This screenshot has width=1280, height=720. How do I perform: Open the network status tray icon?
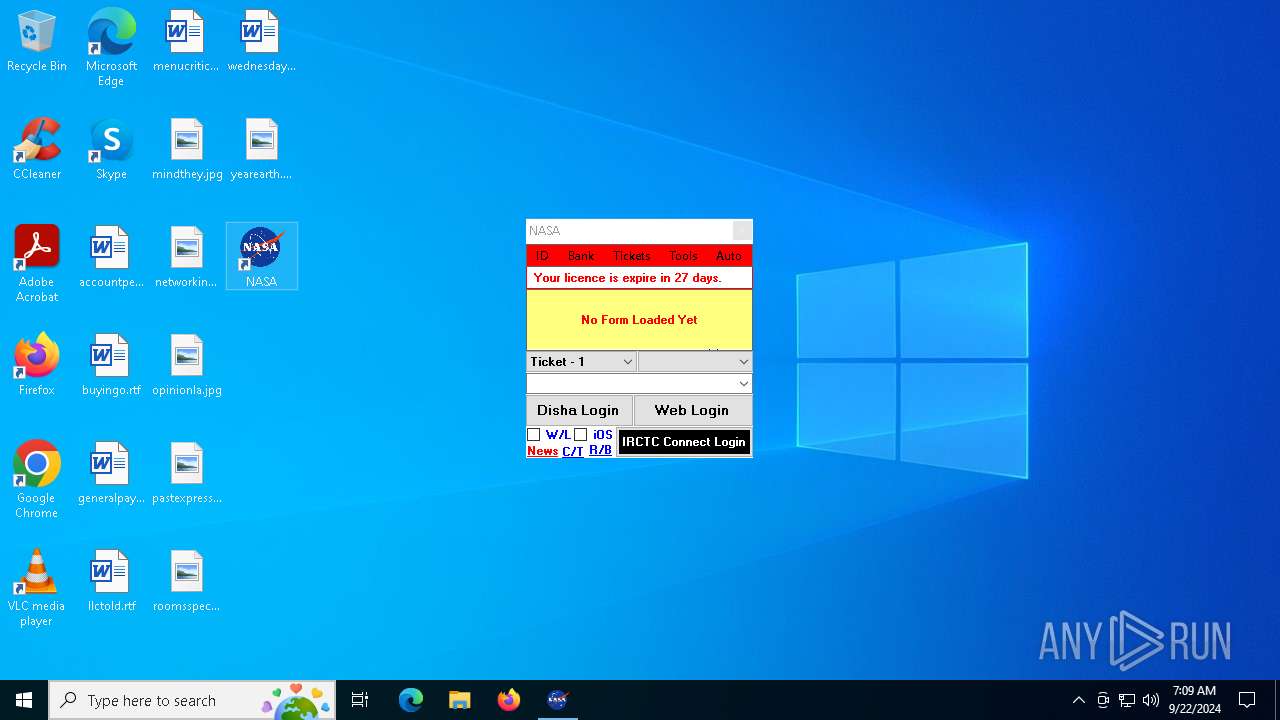tap(1127, 700)
